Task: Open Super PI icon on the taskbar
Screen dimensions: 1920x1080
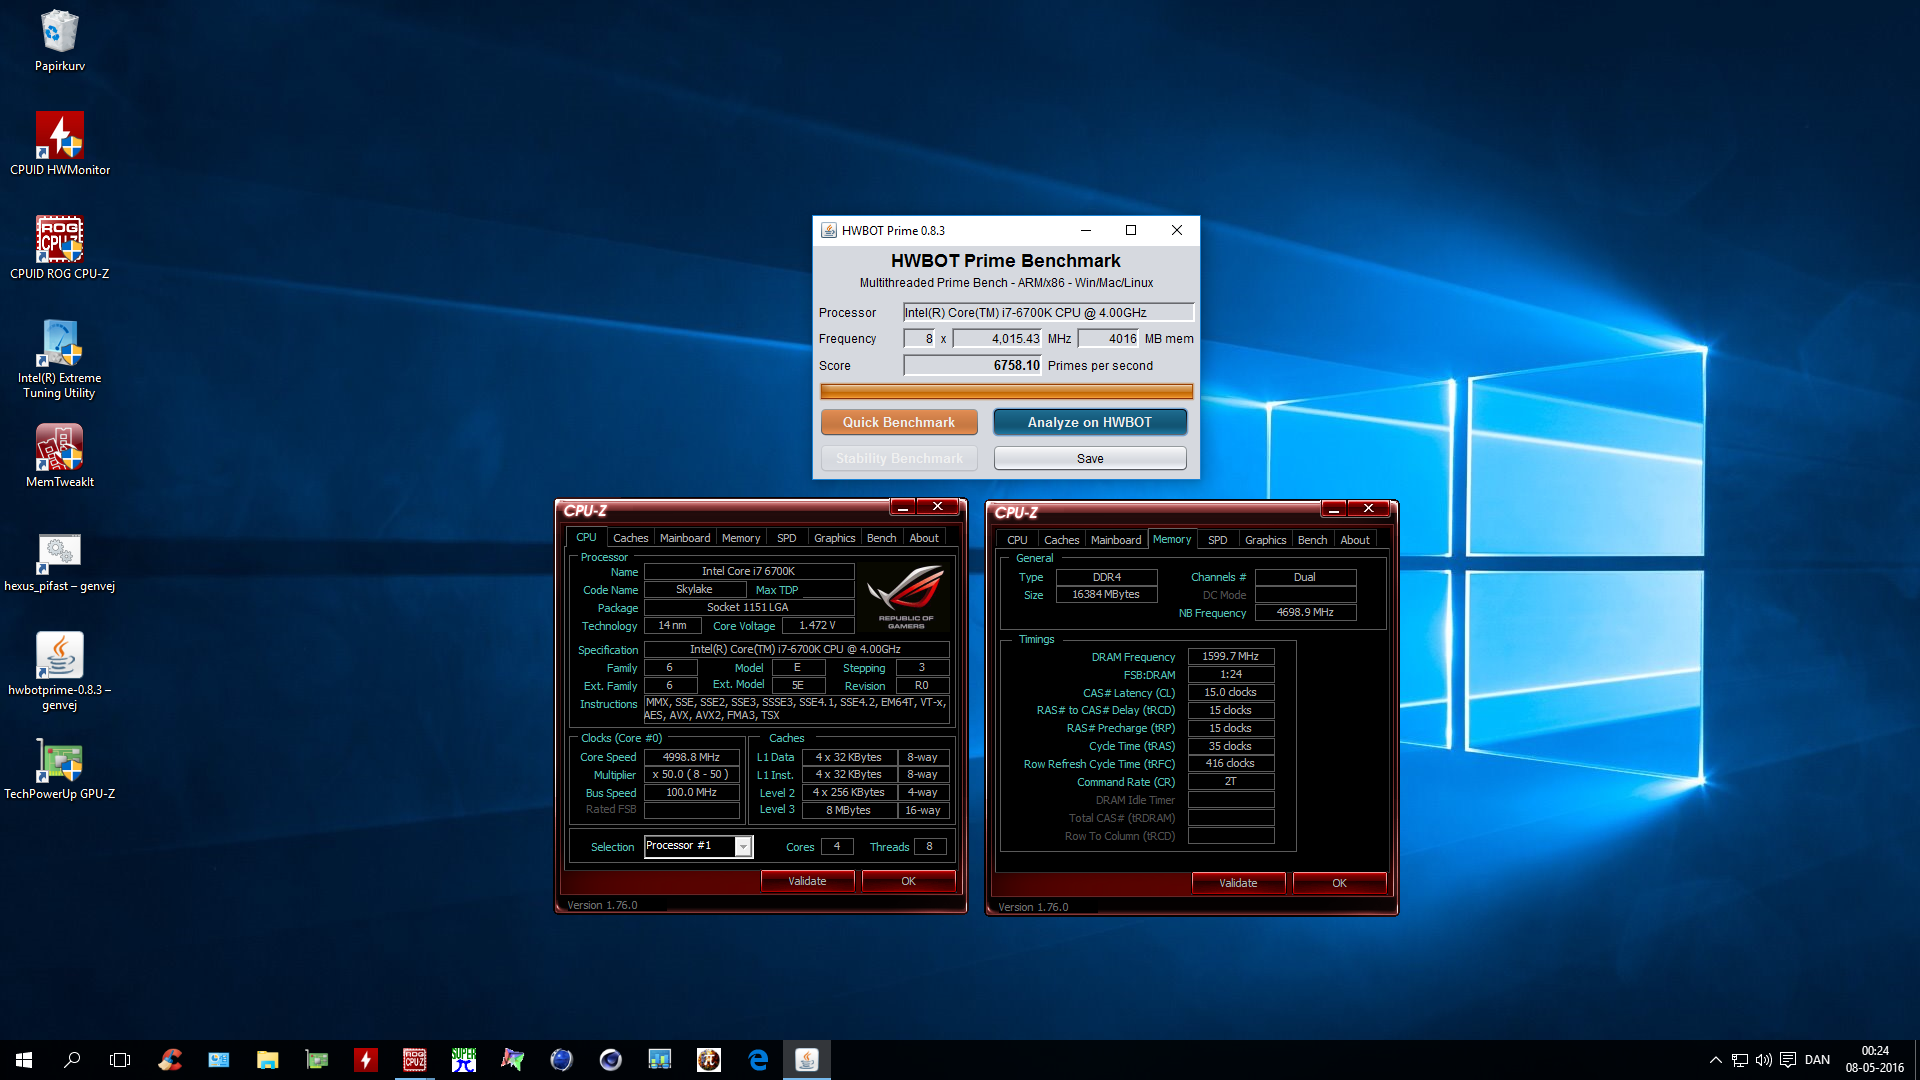Action: click(463, 1060)
